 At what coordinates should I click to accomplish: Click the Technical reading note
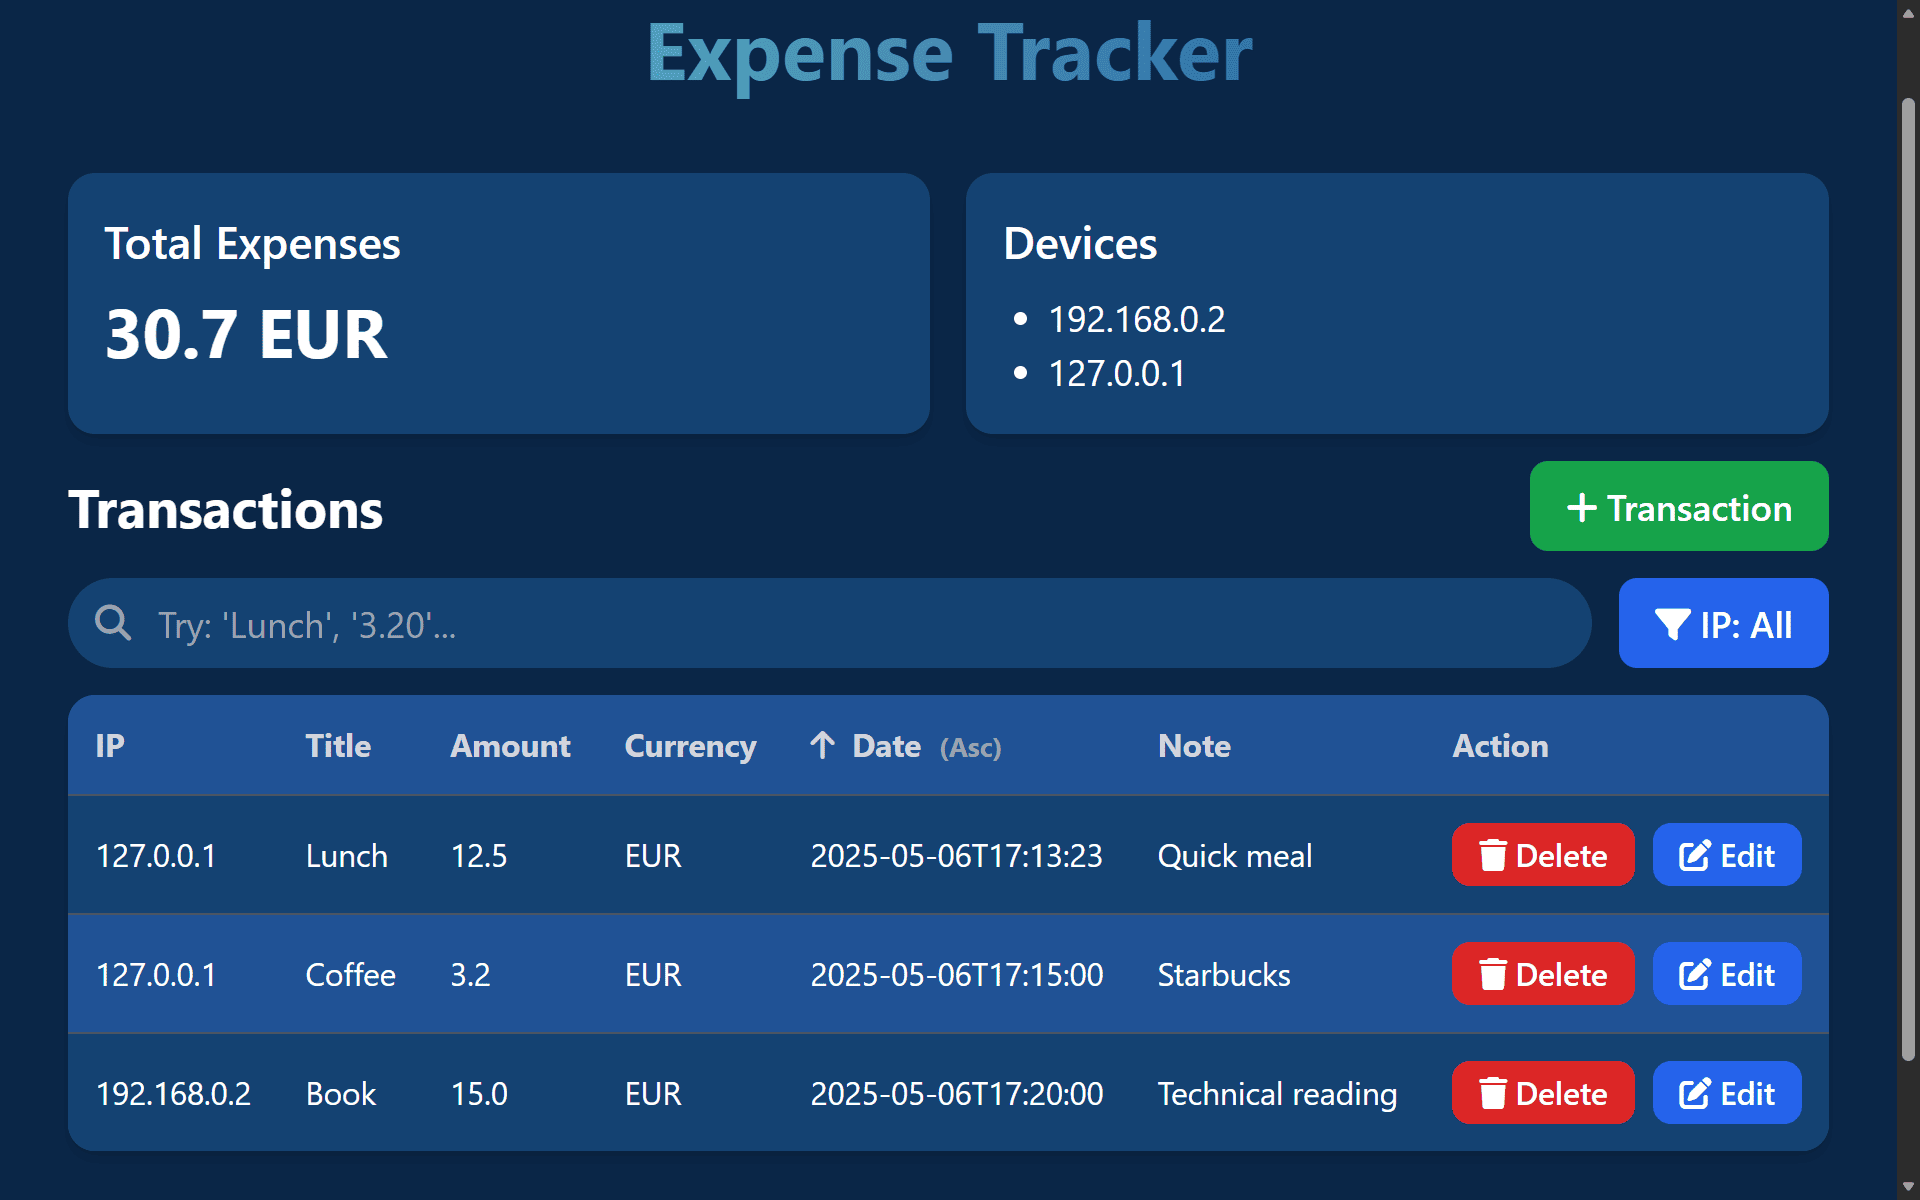[1277, 1095]
